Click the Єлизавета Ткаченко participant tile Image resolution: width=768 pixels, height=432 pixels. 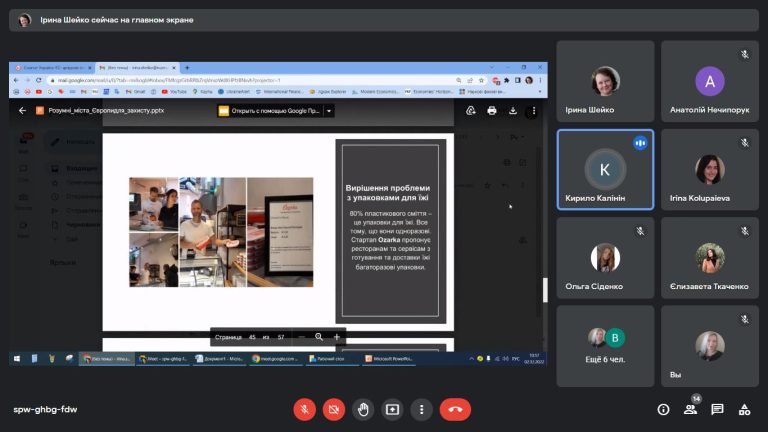(x=710, y=258)
